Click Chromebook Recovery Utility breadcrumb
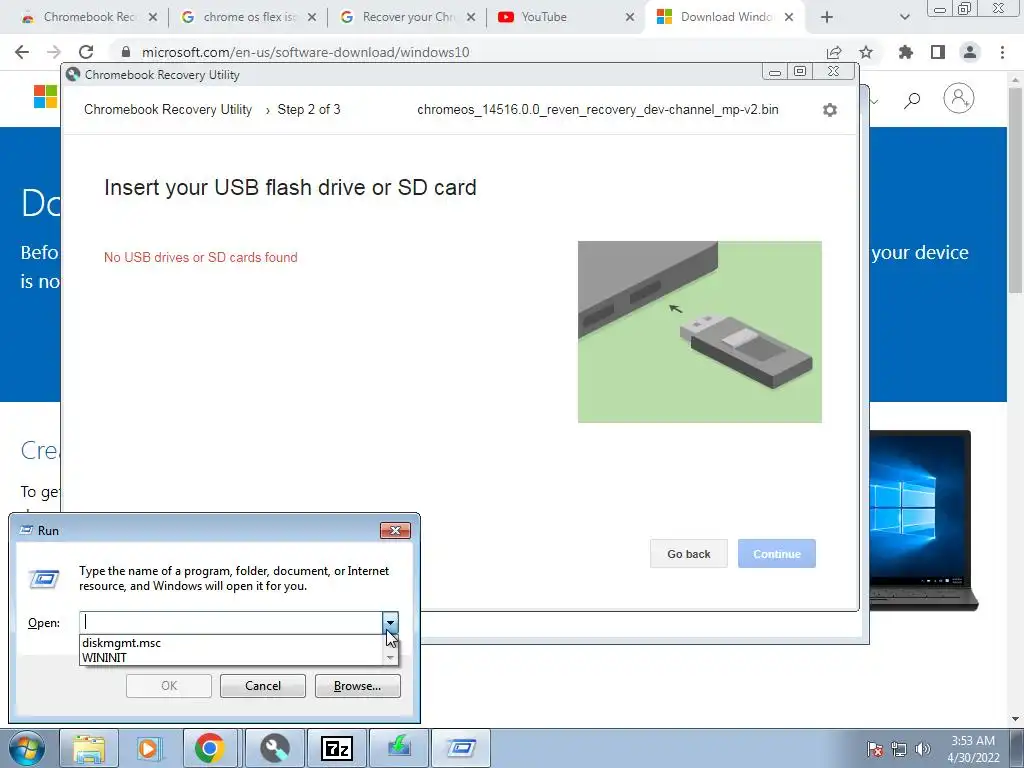1024x768 pixels. 168,110
